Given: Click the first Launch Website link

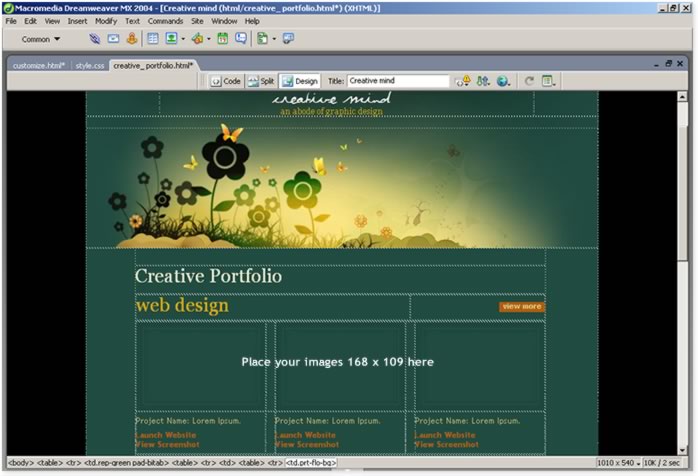Looking at the screenshot, I should coord(165,435).
